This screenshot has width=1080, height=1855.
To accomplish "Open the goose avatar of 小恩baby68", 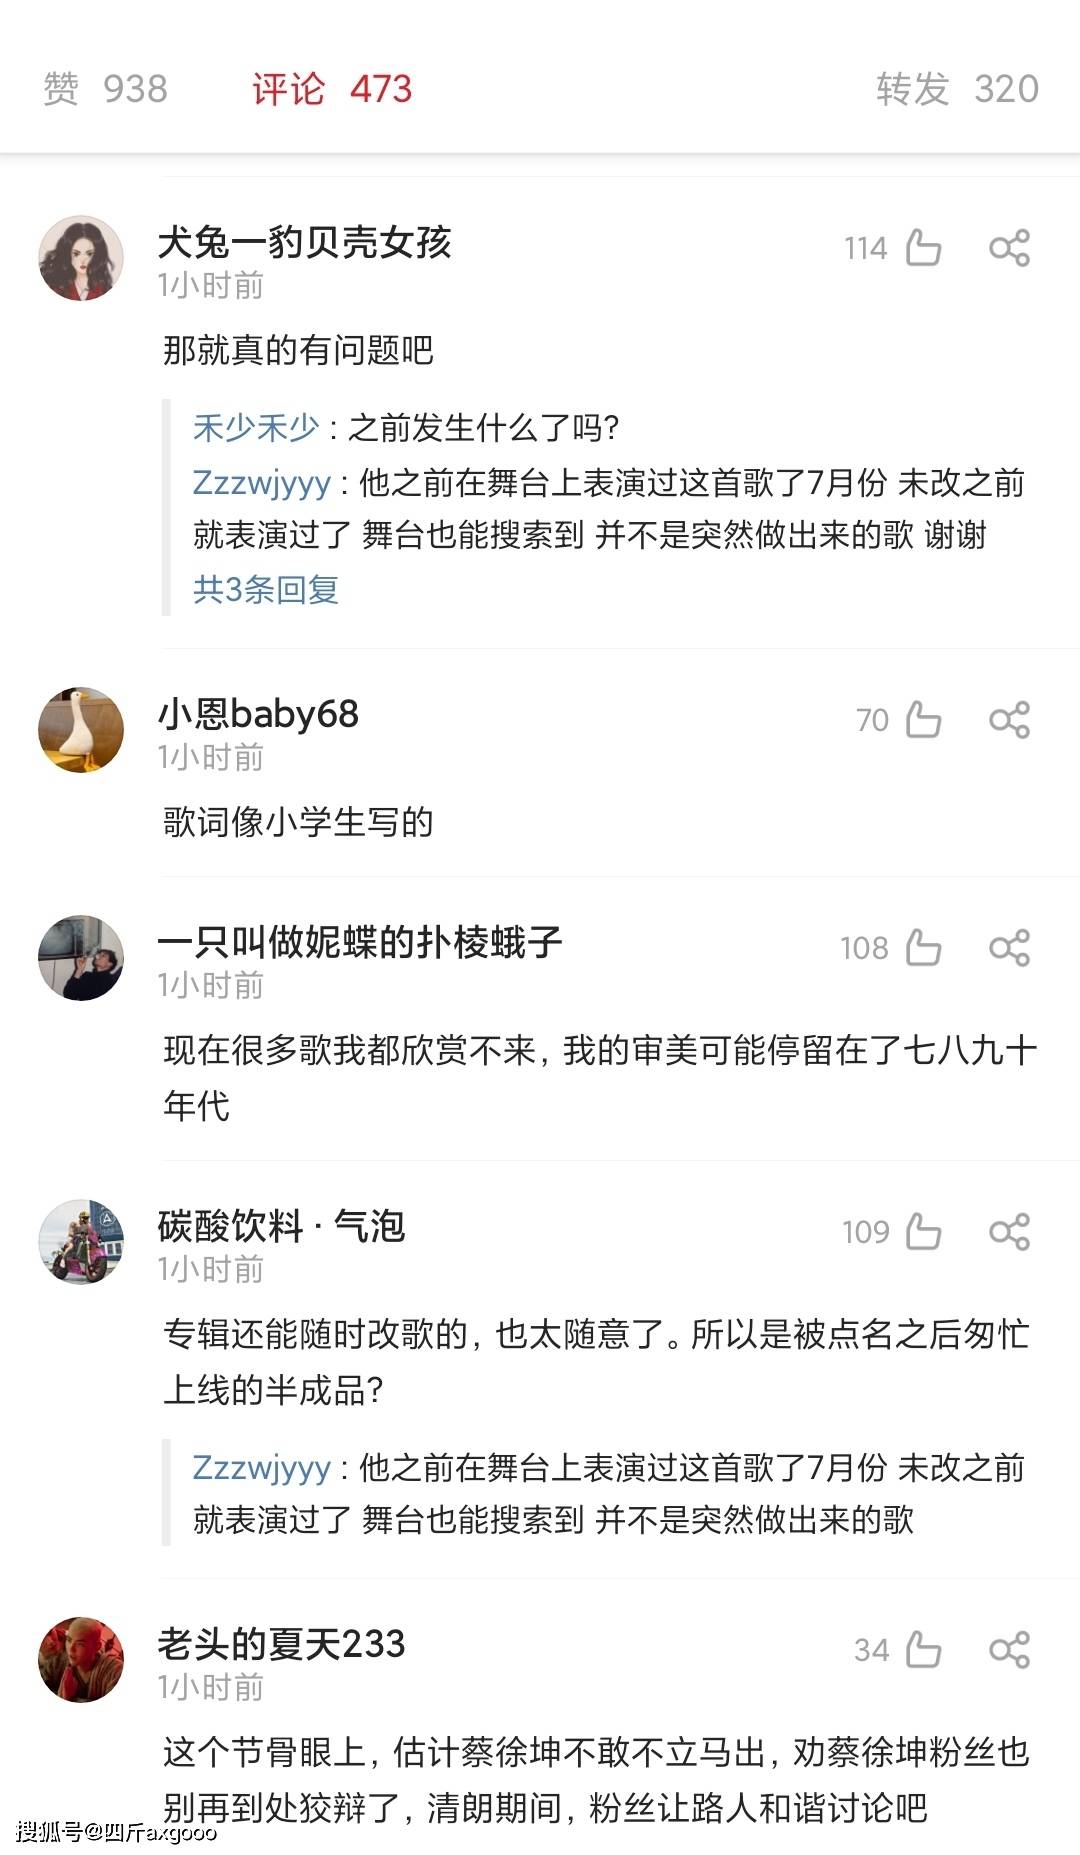I will (x=81, y=730).
